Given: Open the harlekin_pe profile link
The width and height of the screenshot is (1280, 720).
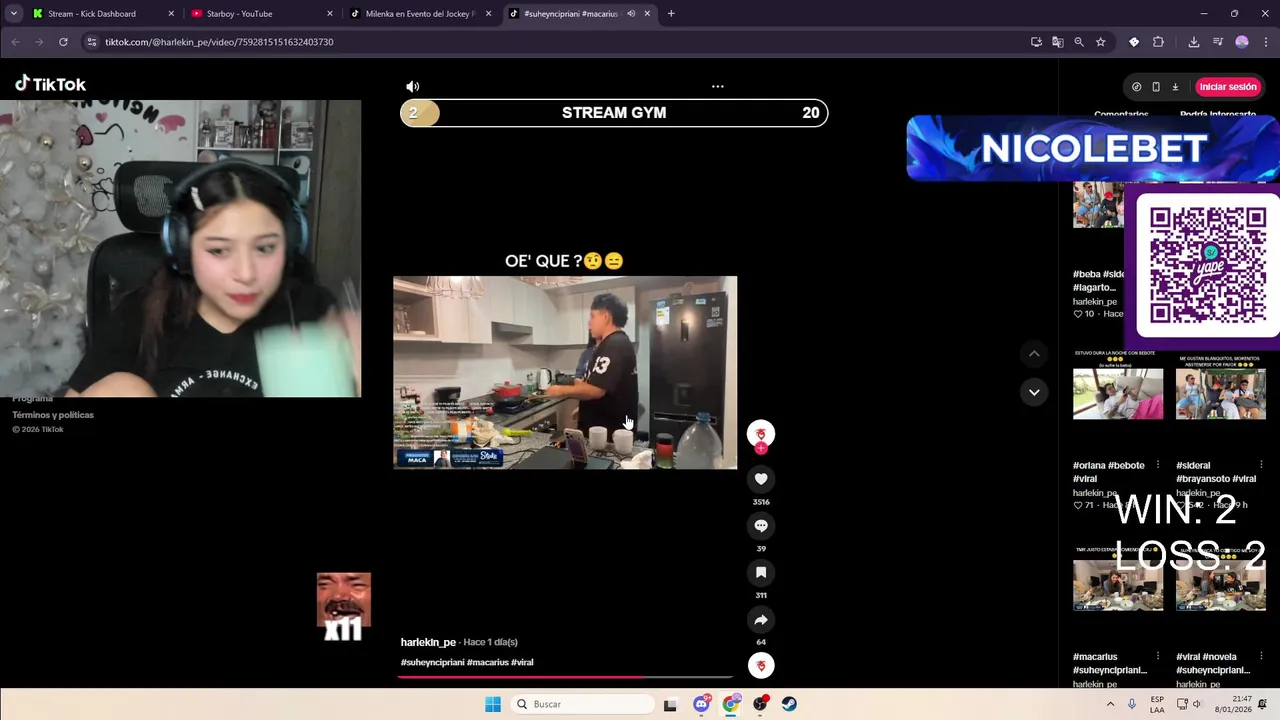Looking at the screenshot, I should pyautogui.click(x=428, y=642).
